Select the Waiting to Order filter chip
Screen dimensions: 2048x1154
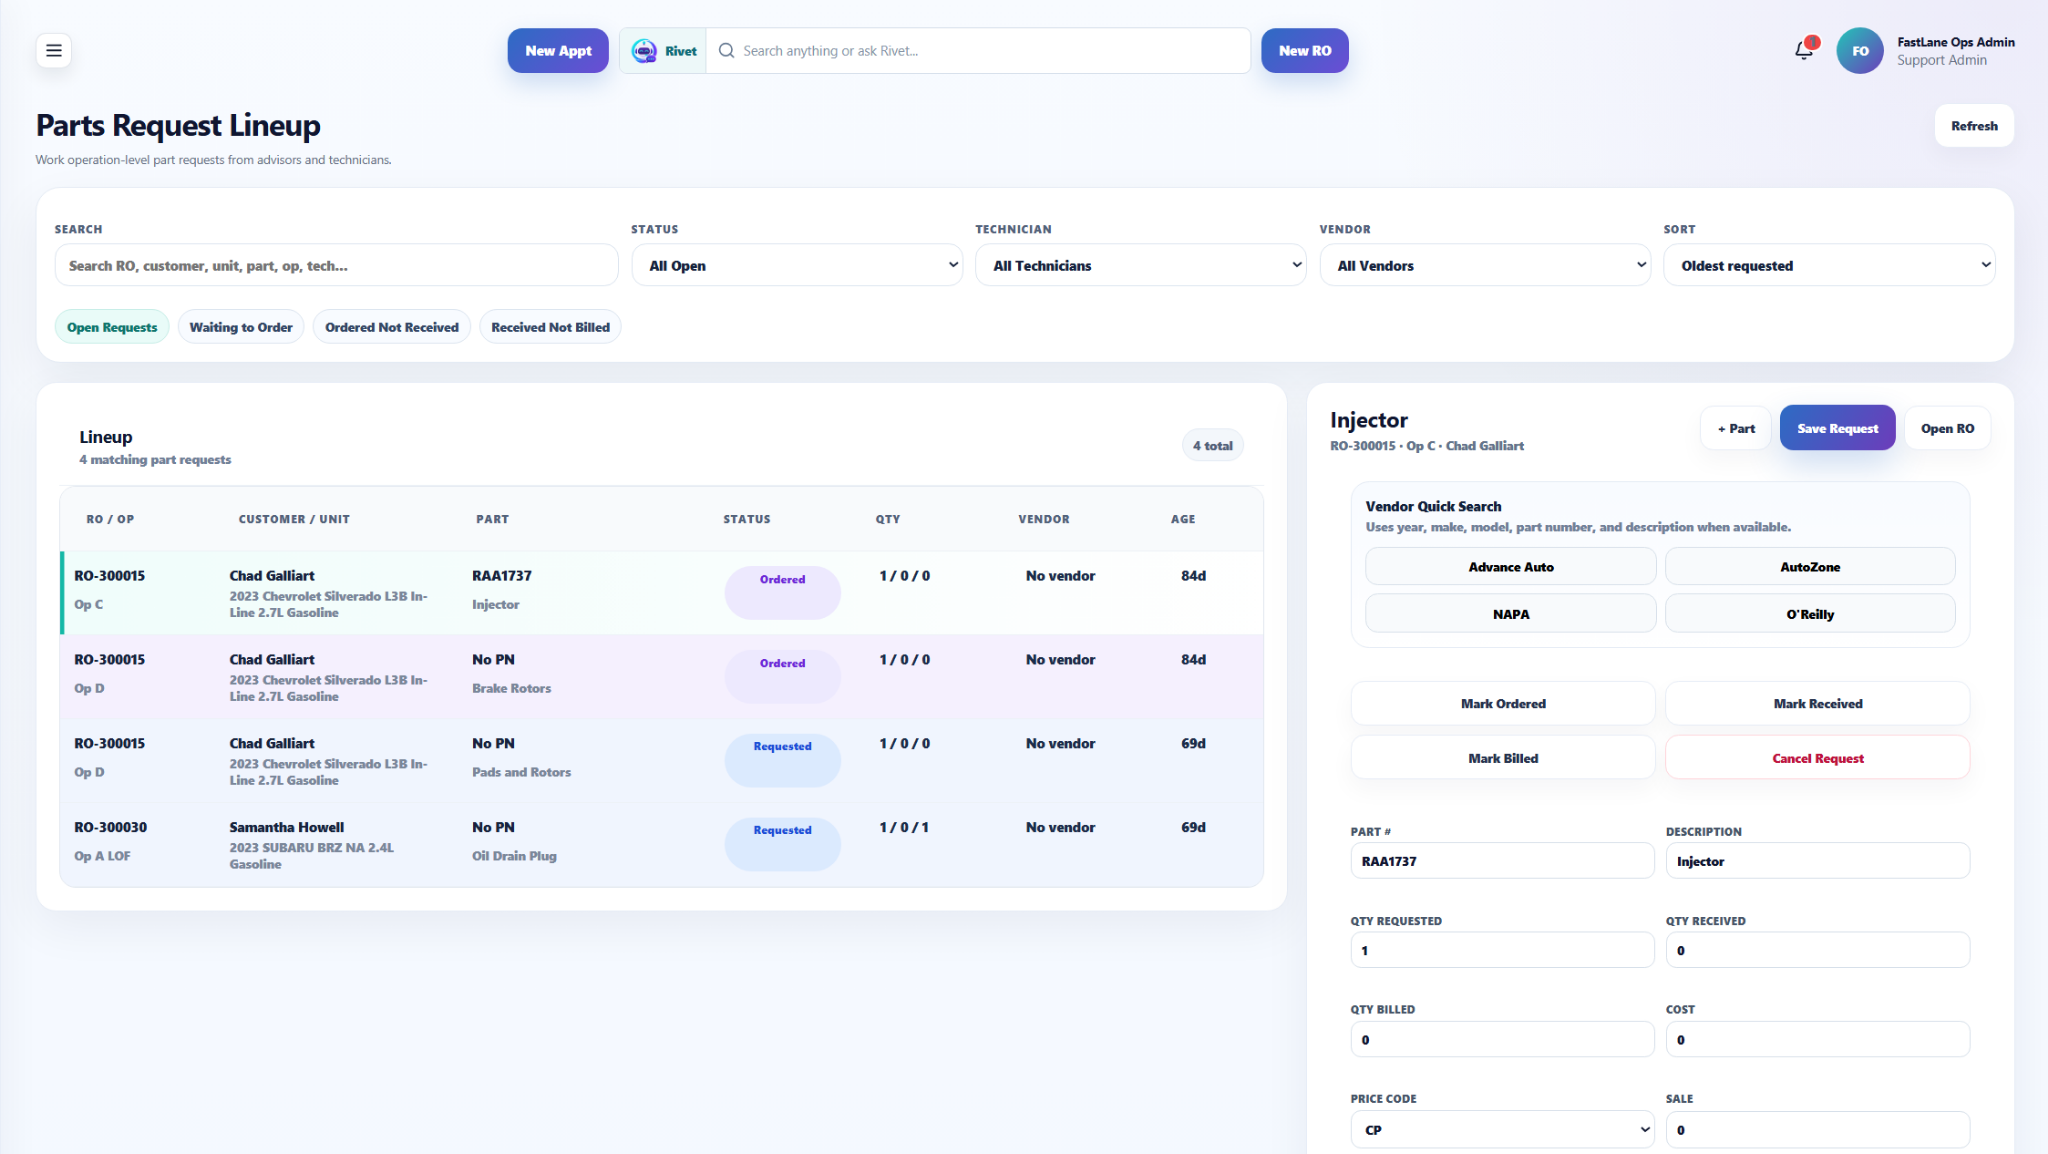click(x=241, y=327)
